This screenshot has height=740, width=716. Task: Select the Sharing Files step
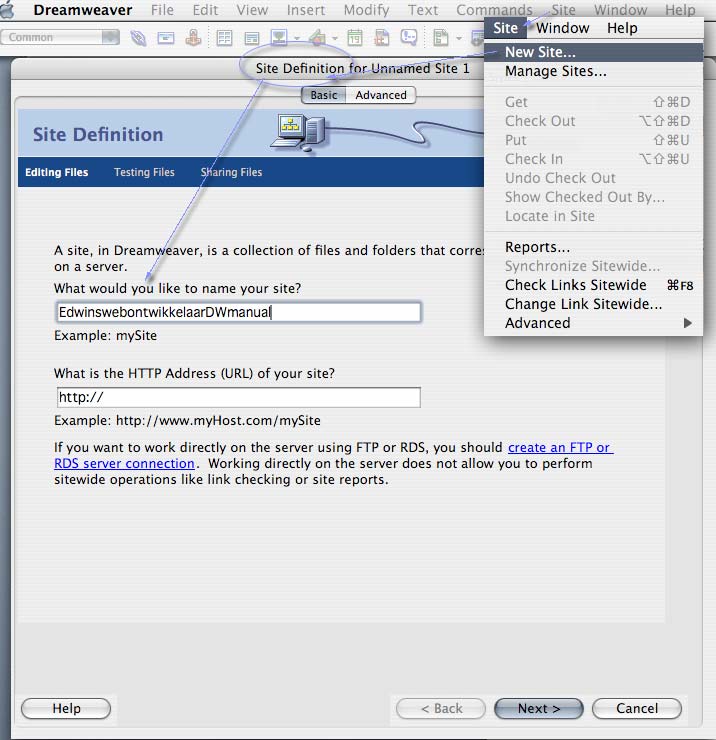tap(231, 172)
